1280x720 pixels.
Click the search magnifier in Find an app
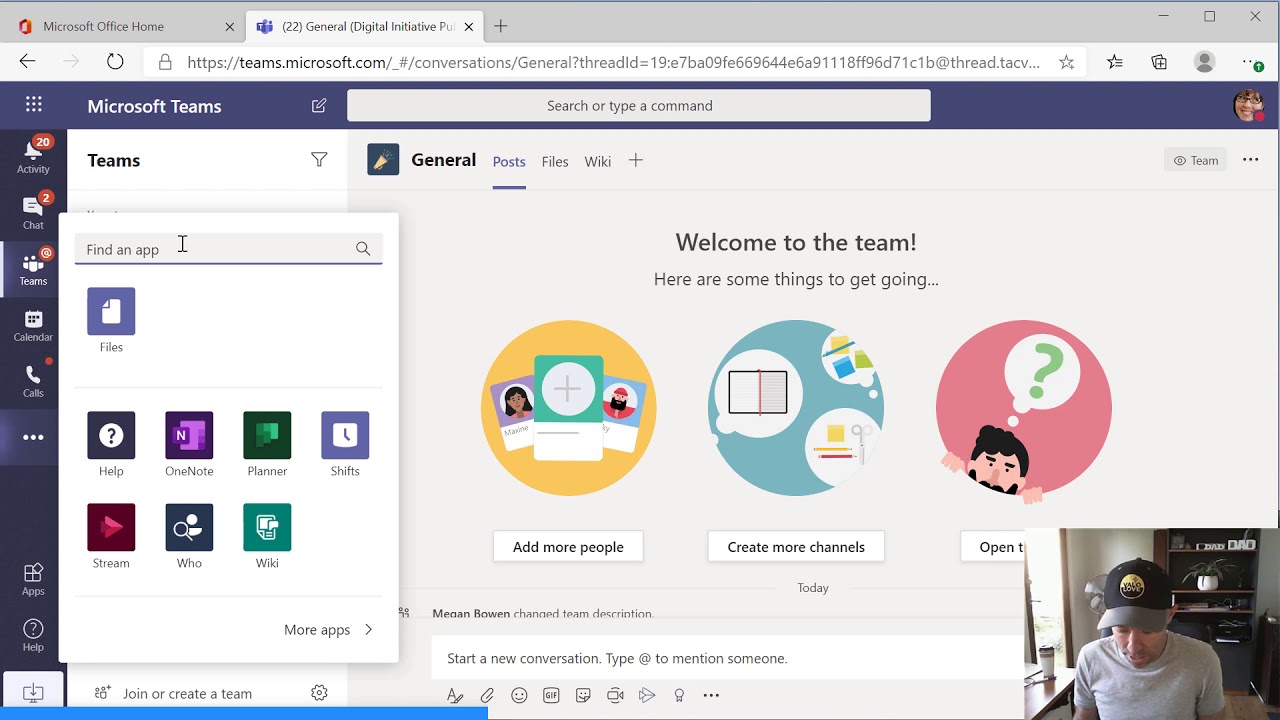pos(363,249)
